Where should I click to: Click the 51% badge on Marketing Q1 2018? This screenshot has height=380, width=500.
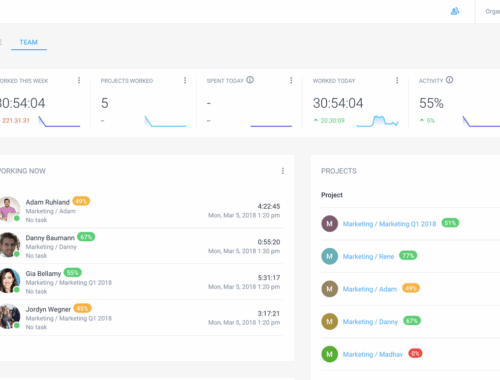[450, 223]
